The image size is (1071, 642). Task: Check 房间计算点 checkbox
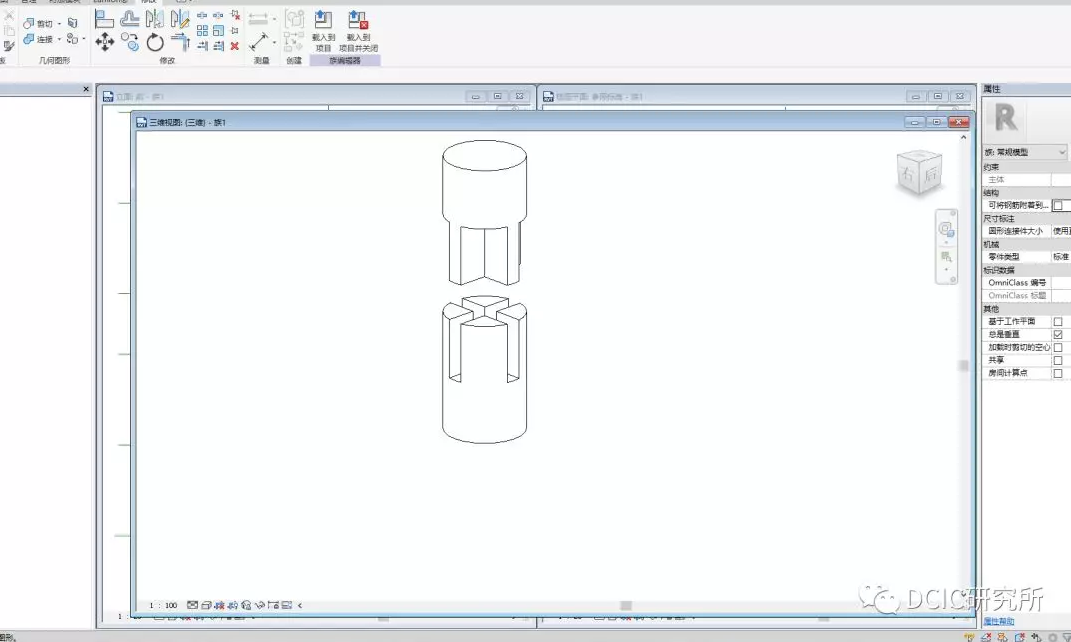point(1058,373)
